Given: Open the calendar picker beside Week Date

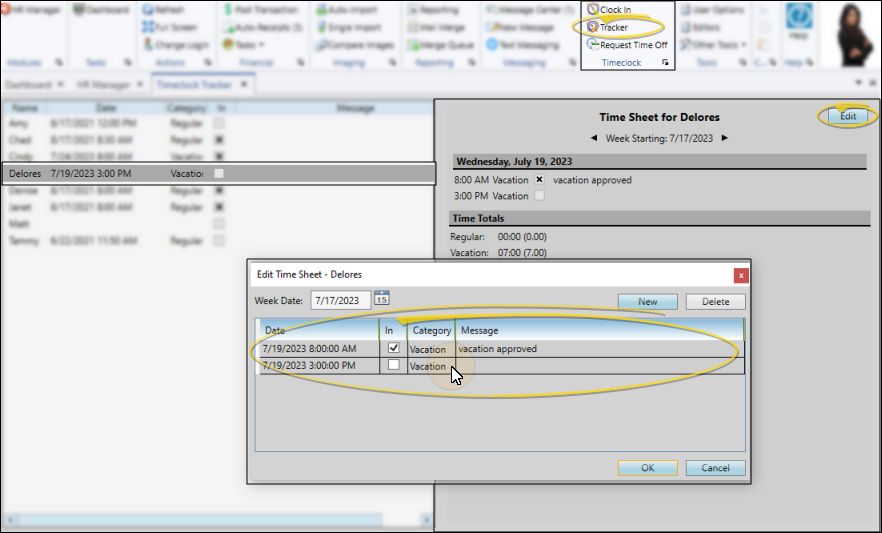Looking at the screenshot, I should point(381,298).
